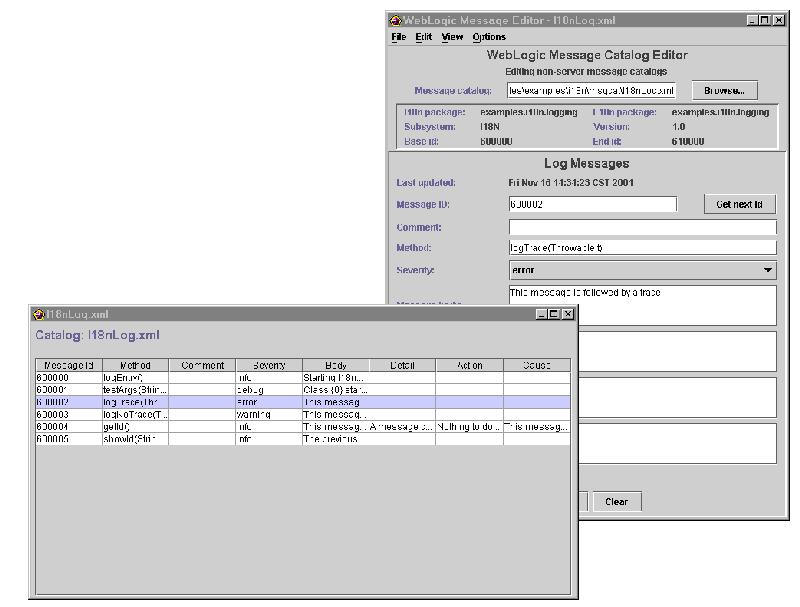Click the Last updated timestamp text
Viewport: 800px width, 607px height.
point(571,183)
